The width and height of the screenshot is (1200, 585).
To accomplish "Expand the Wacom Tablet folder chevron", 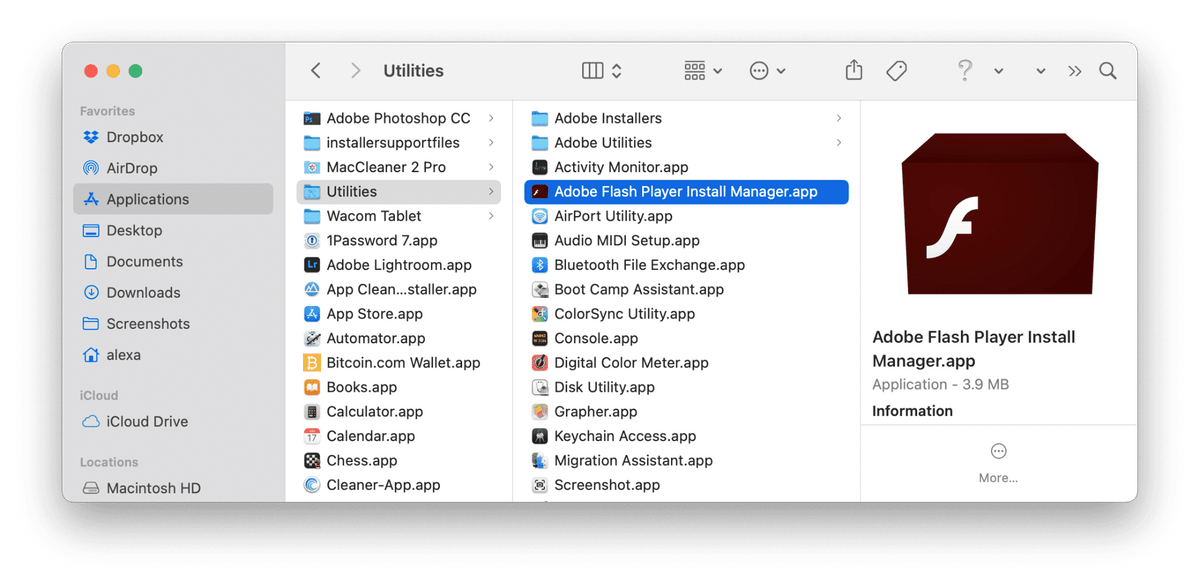I will tap(492, 215).
